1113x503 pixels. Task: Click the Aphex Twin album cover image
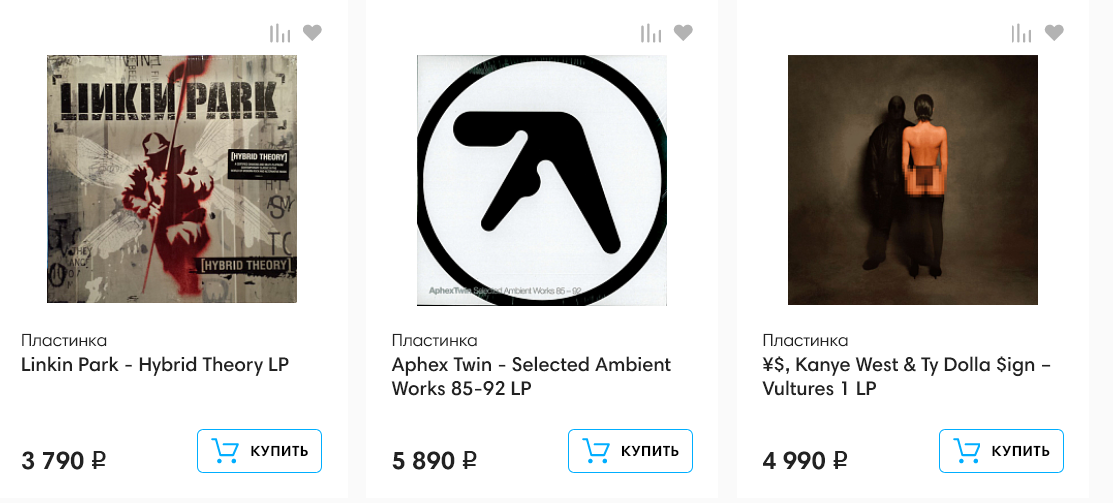[x=542, y=179]
